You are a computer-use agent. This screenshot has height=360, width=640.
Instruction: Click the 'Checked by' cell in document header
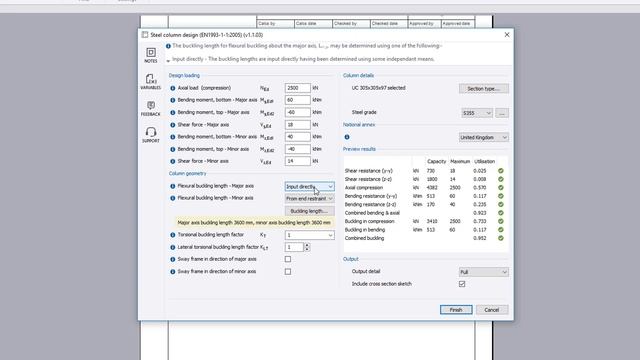pyautogui.click(x=351, y=24)
